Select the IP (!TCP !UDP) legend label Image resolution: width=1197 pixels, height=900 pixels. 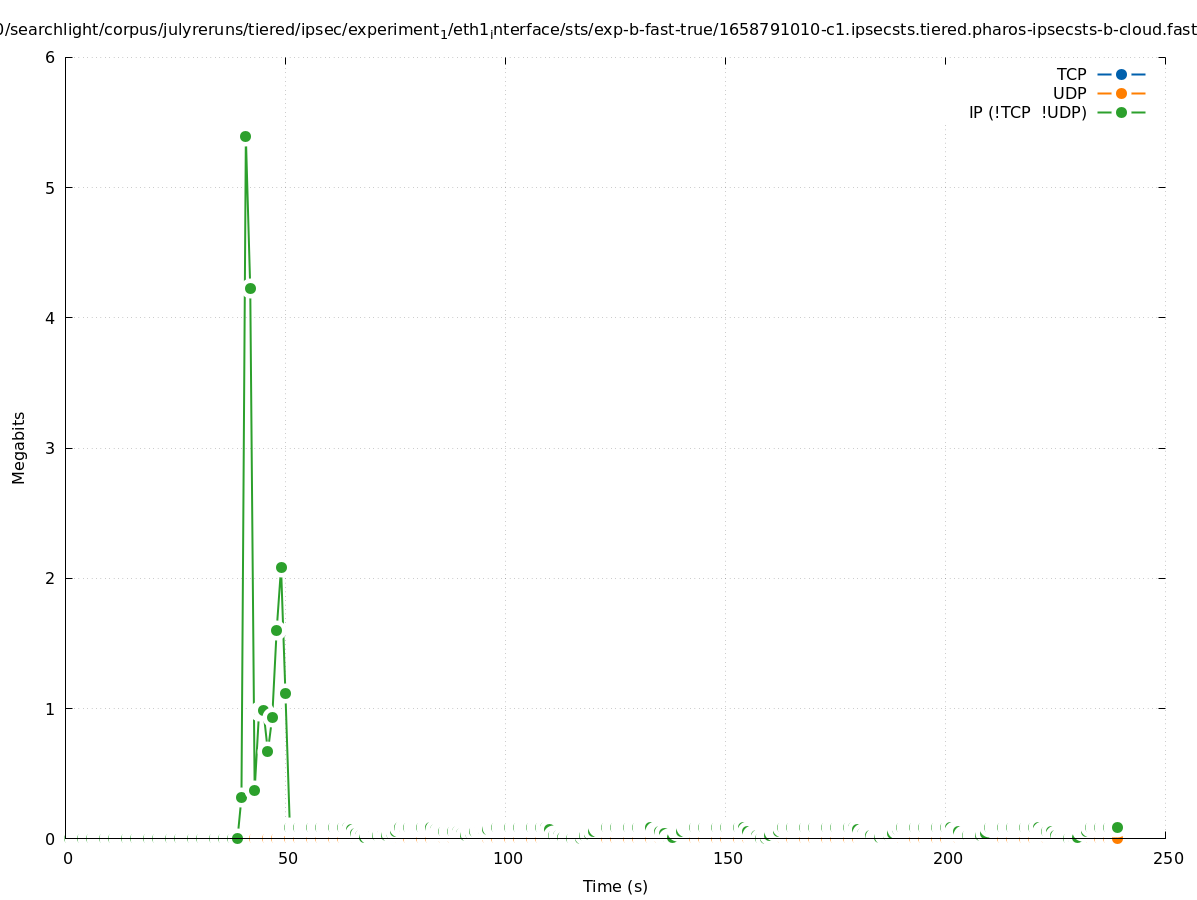(1027, 112)
